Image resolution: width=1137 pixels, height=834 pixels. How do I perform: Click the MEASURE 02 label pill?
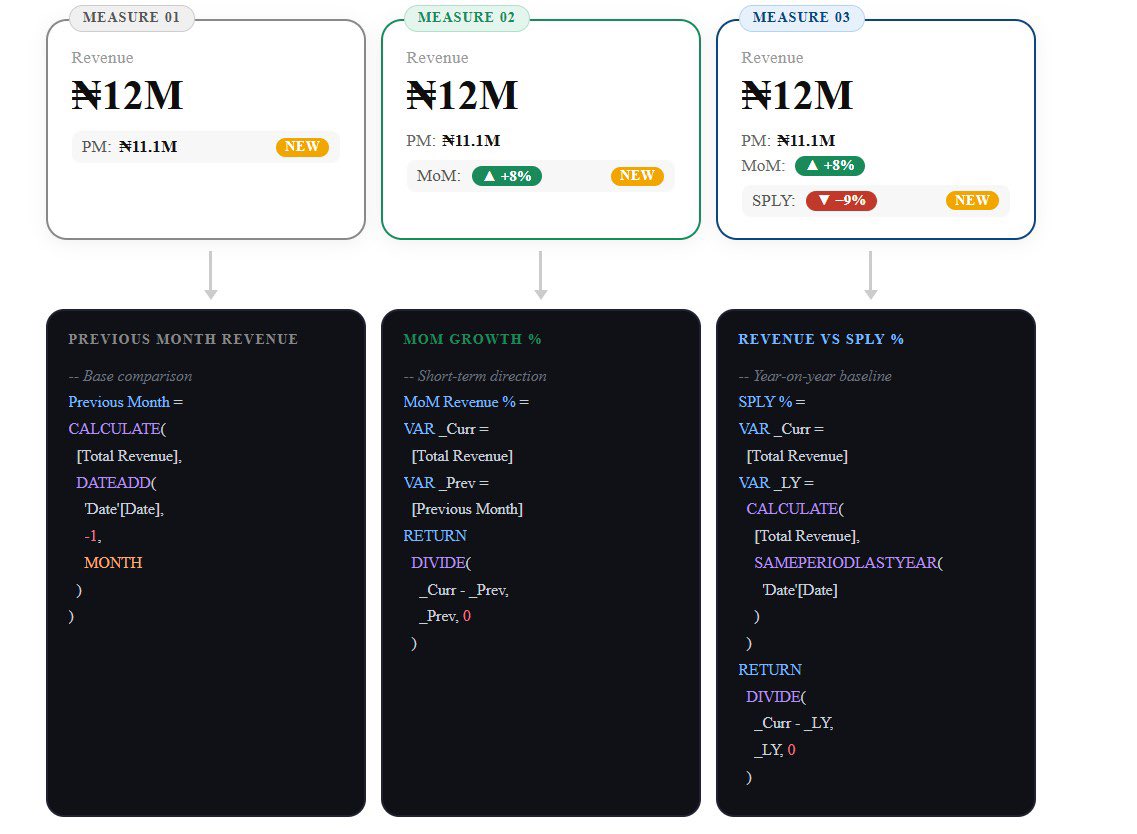click(466, 17)
